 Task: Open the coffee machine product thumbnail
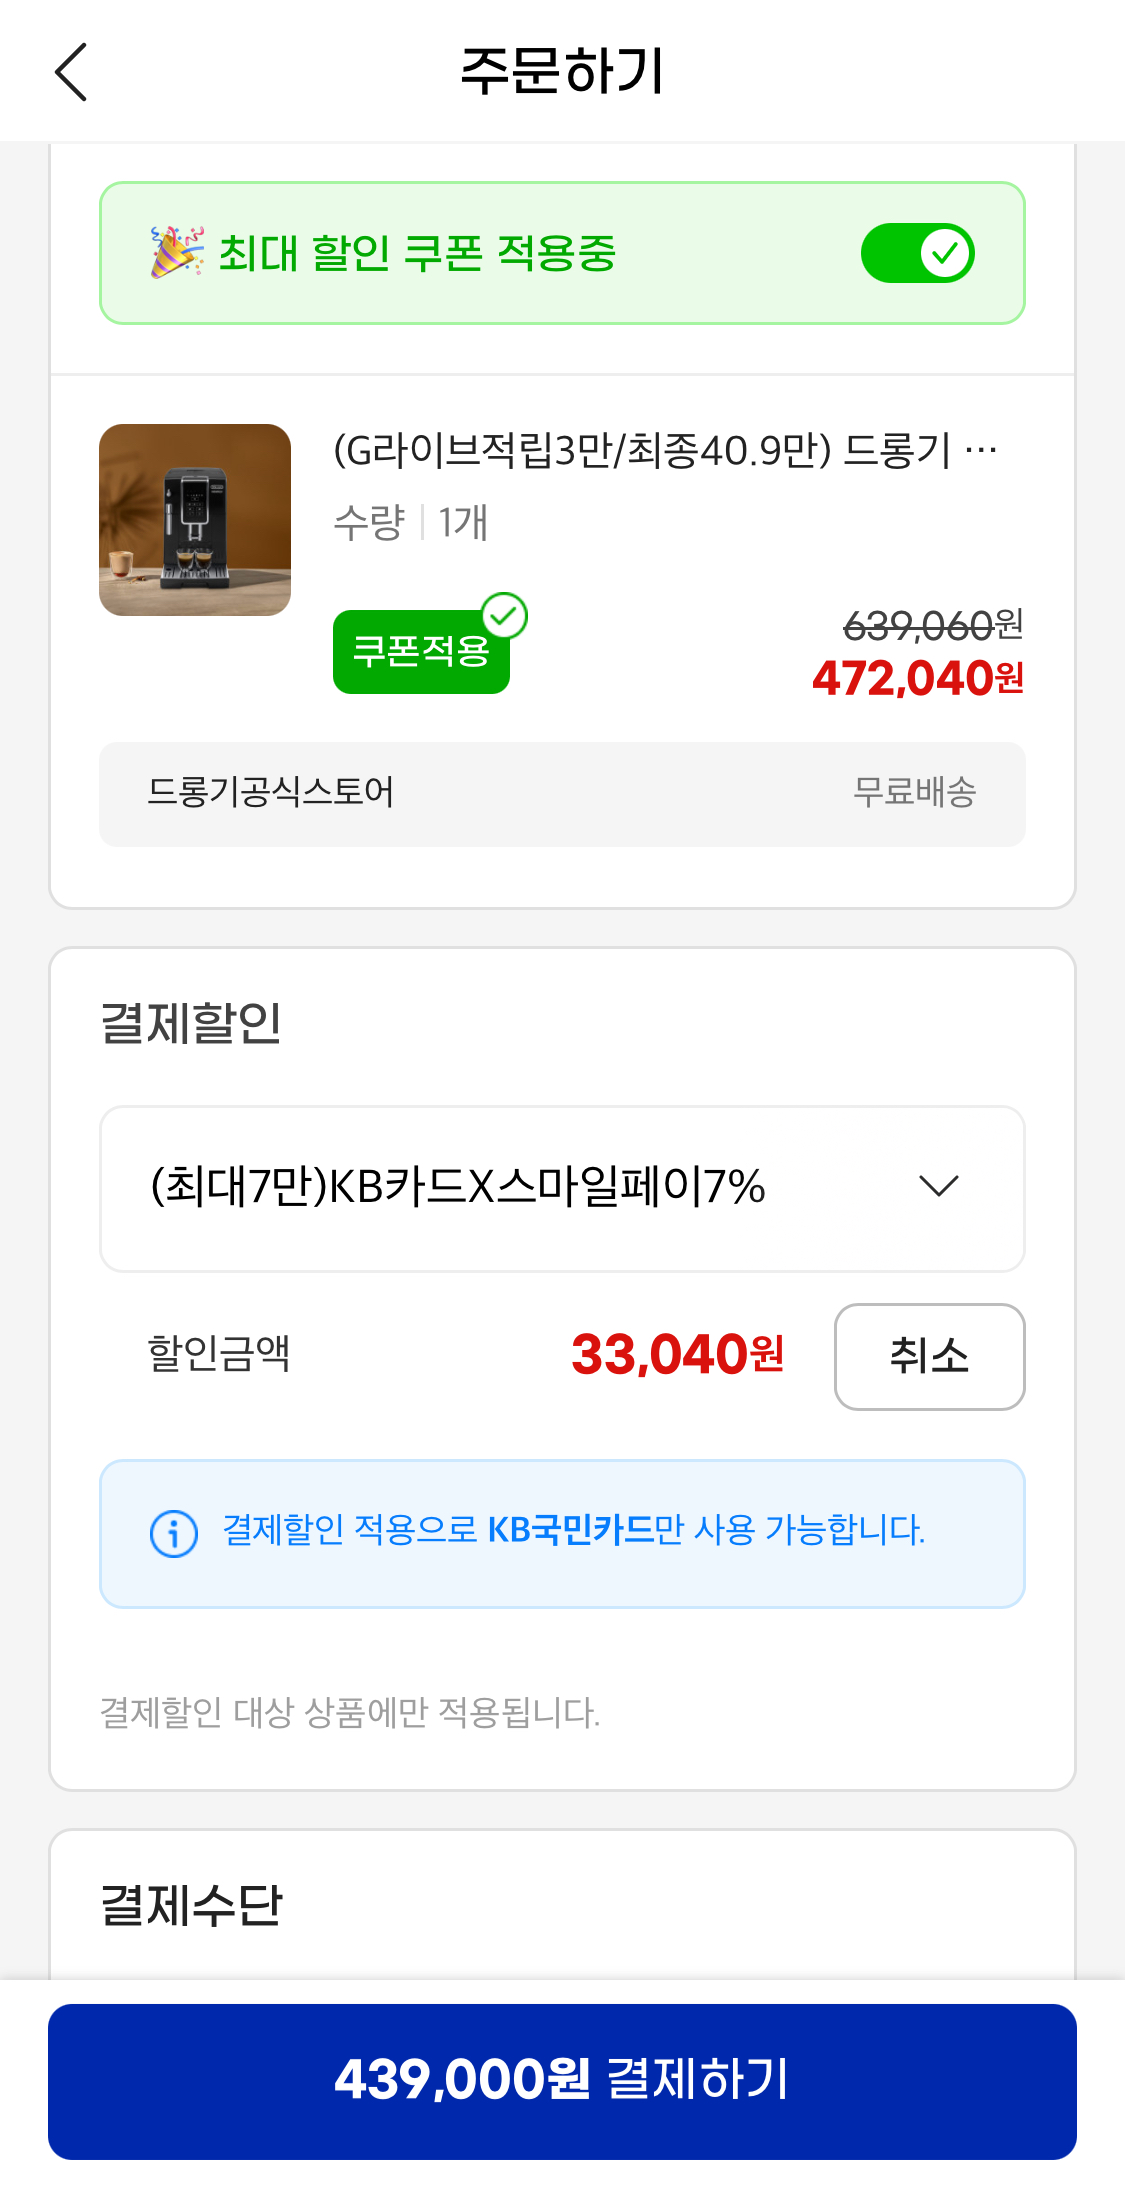[195, 520]
